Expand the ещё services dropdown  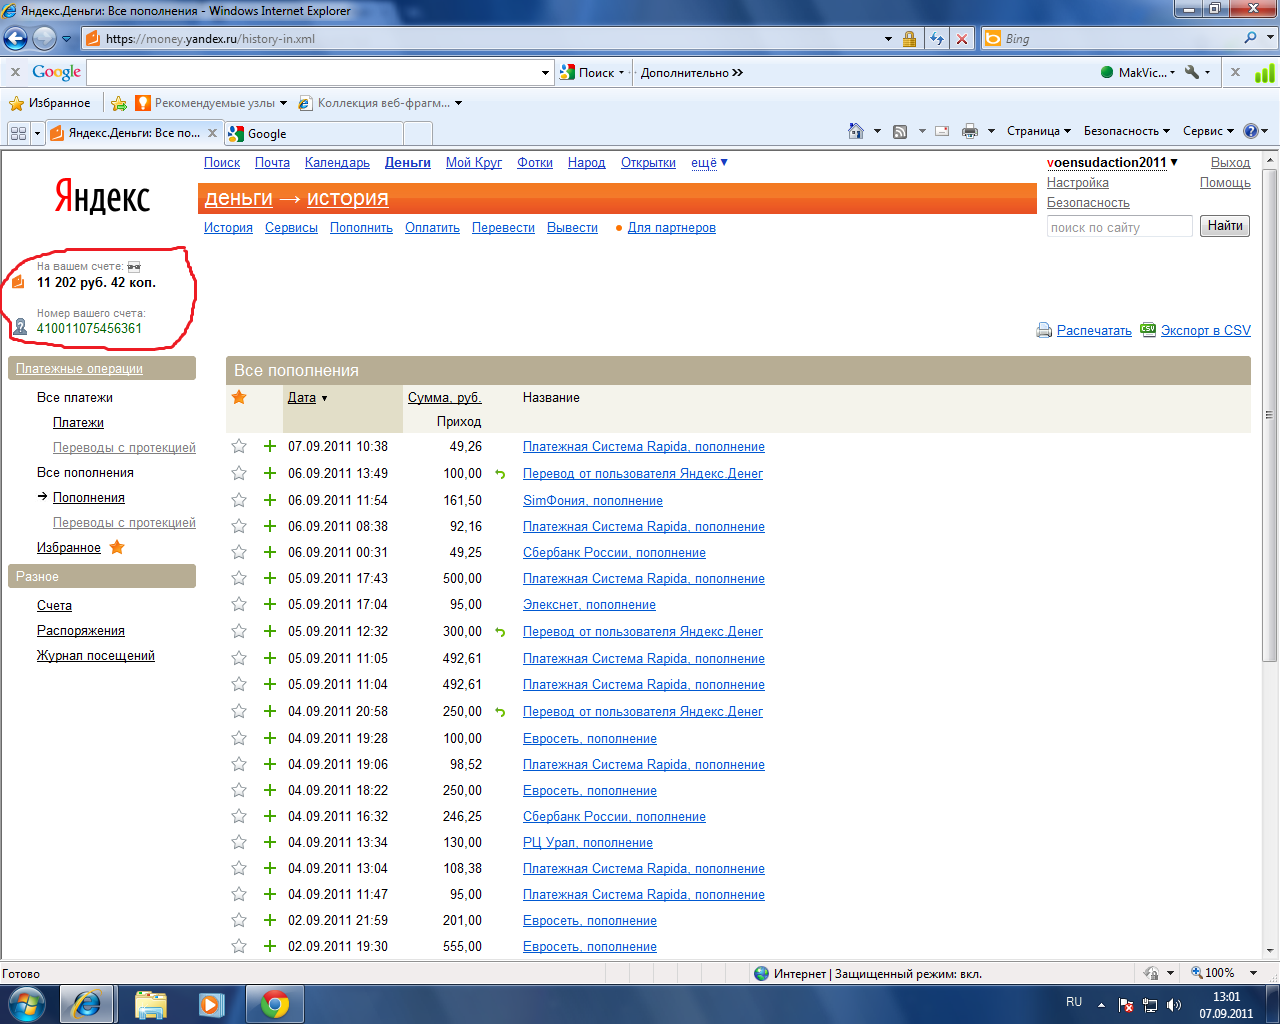click(709, 163)
